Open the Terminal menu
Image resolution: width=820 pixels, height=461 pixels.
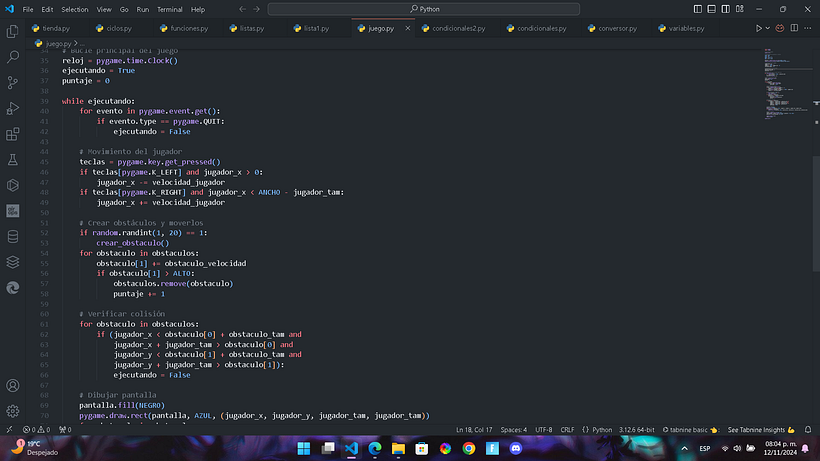tap(169, 9)
